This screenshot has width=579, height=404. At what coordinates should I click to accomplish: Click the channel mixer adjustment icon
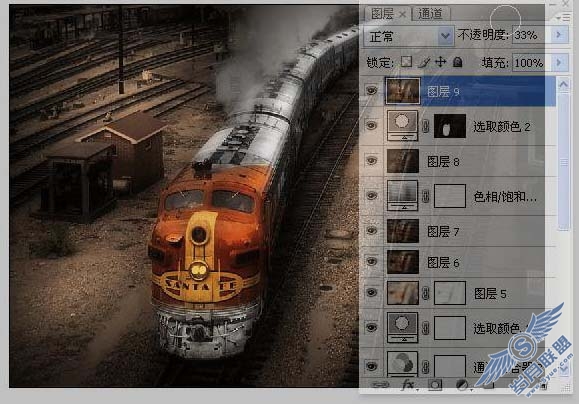[402, 363]
